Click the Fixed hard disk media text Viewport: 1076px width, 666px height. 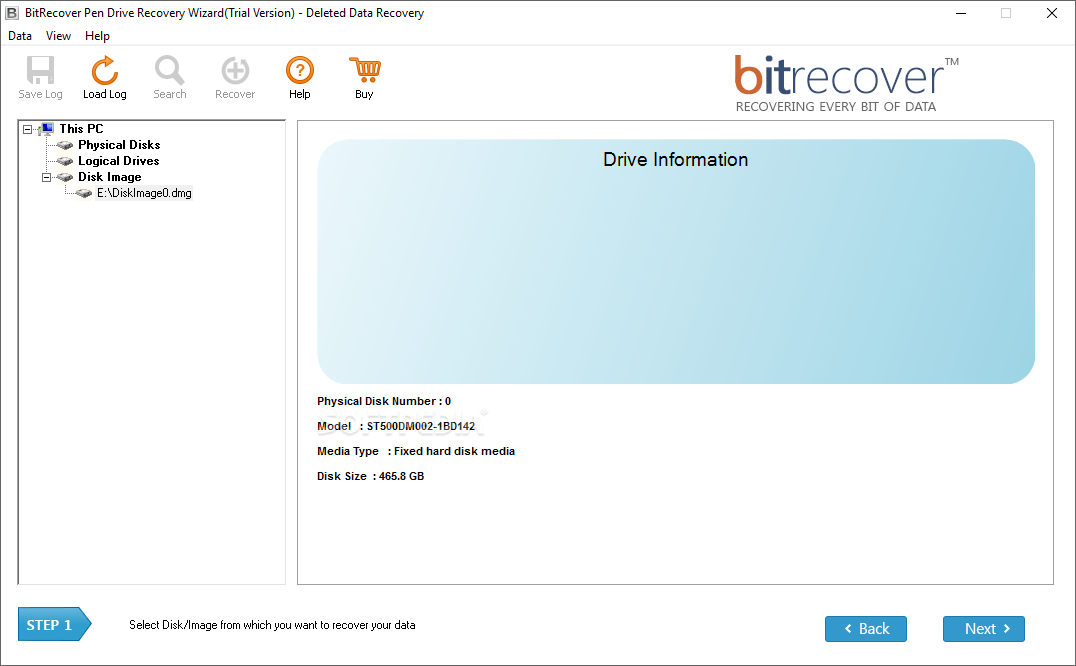pyautogui.click(x=454, y=451)
